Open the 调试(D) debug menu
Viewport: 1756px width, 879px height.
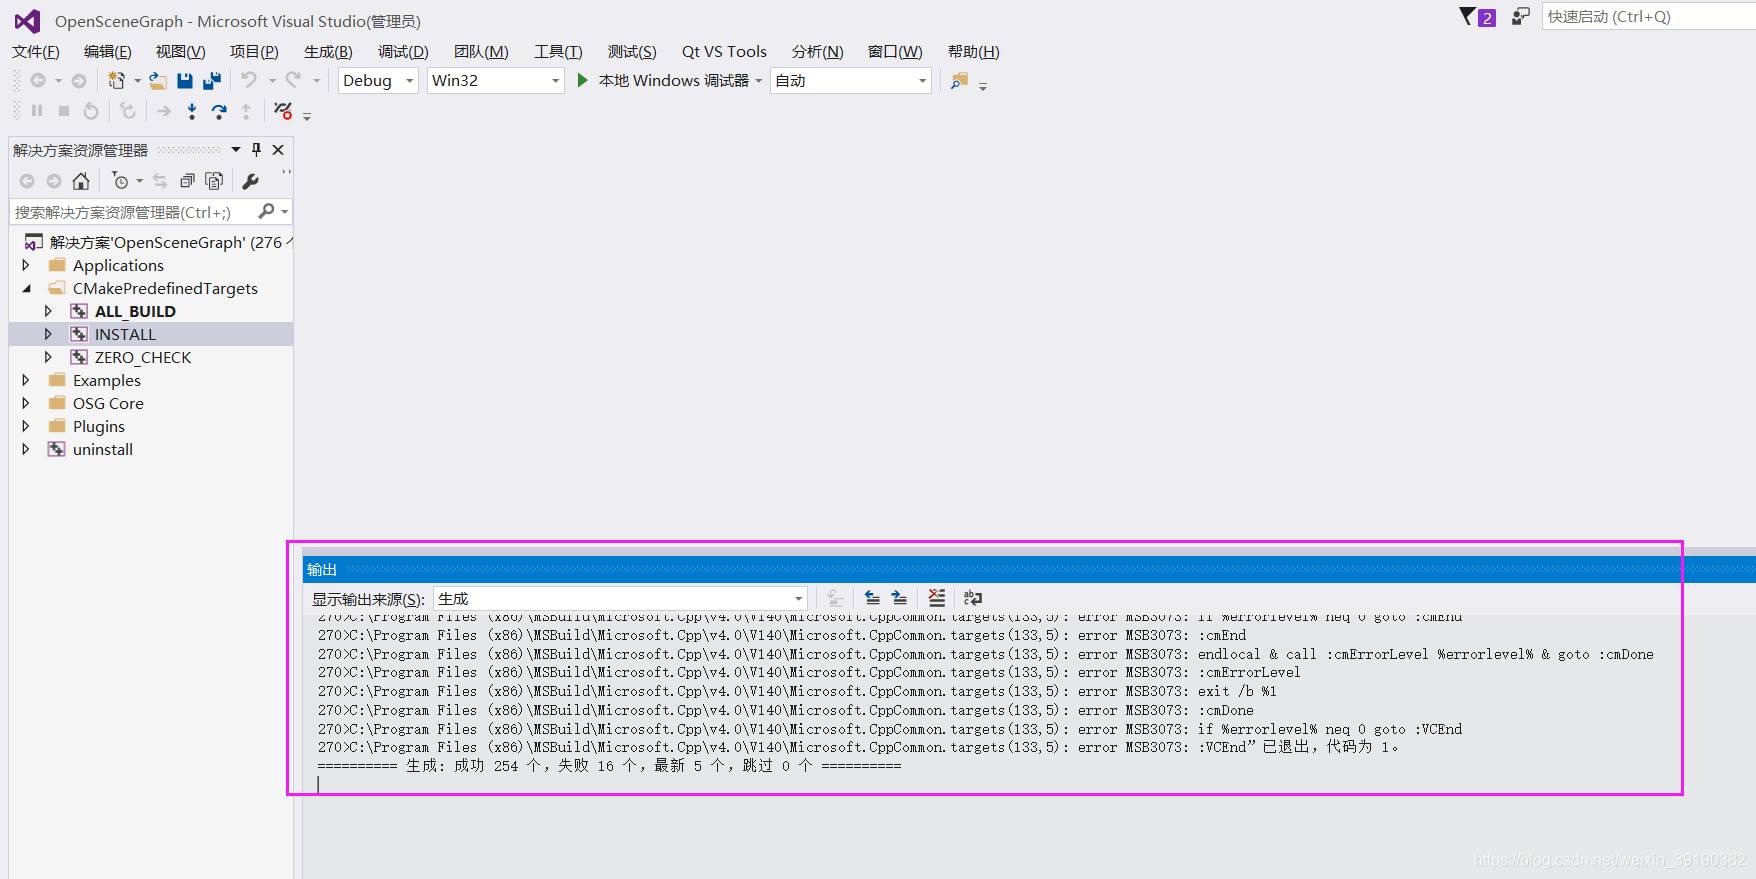403,52
